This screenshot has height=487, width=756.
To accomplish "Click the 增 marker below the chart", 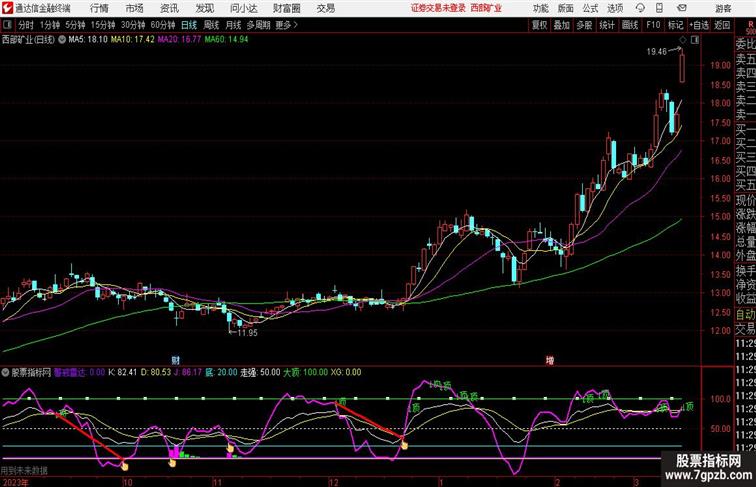I will coord(550,360).
